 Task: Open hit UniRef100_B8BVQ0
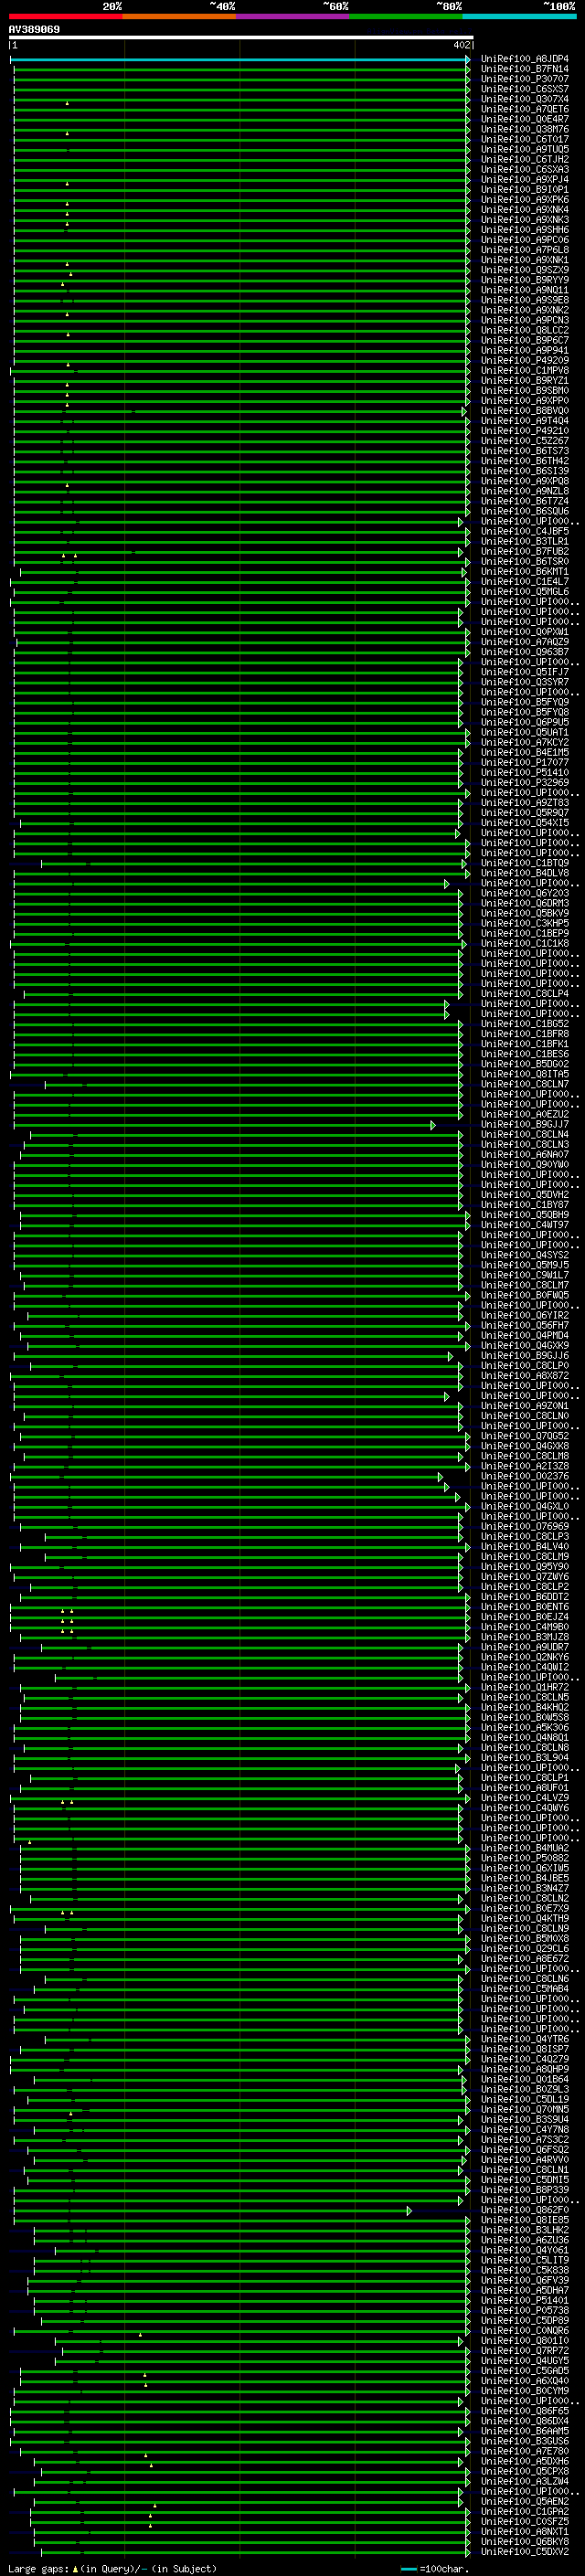coord(524,411)
